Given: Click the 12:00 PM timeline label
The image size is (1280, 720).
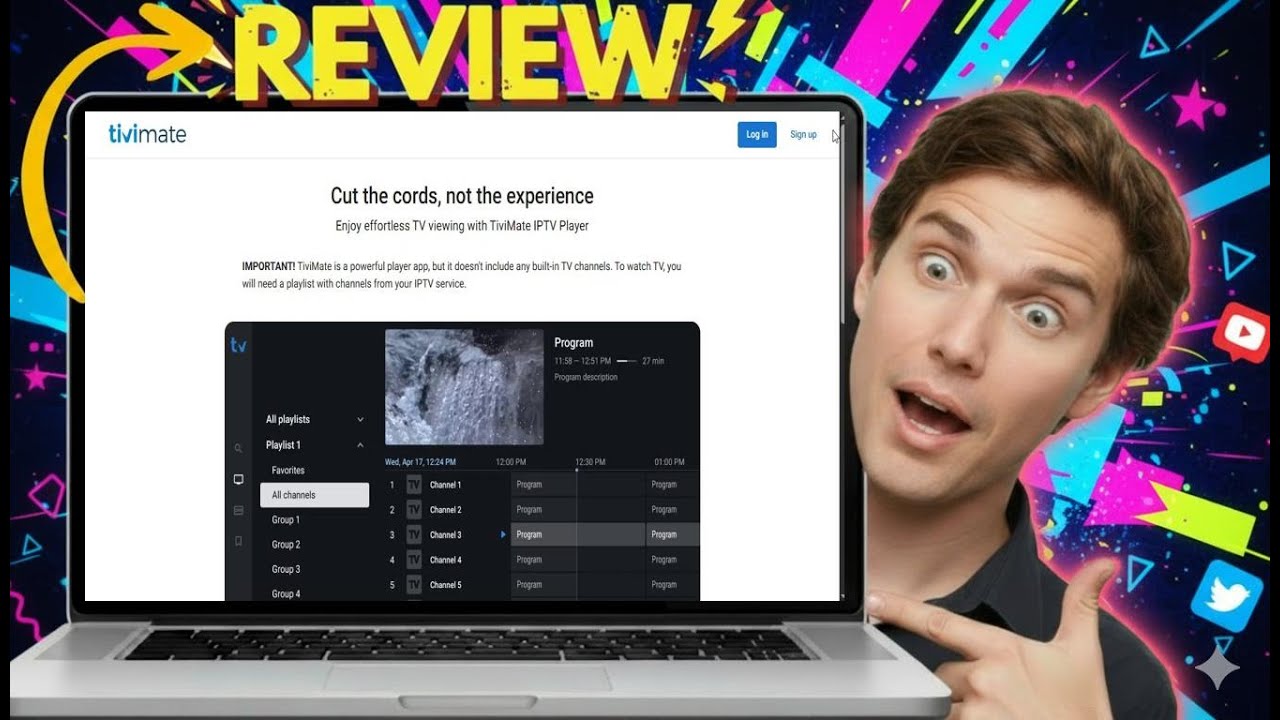Looking at the screenshot, I should click(511, 462).
